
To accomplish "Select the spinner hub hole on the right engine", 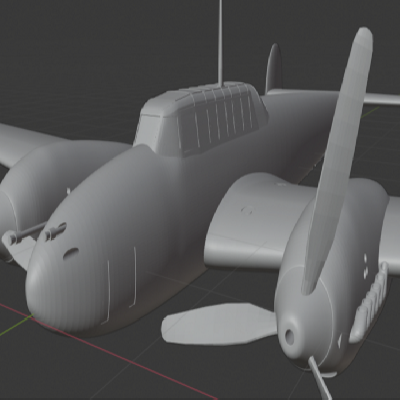I will tap(289, 337).
